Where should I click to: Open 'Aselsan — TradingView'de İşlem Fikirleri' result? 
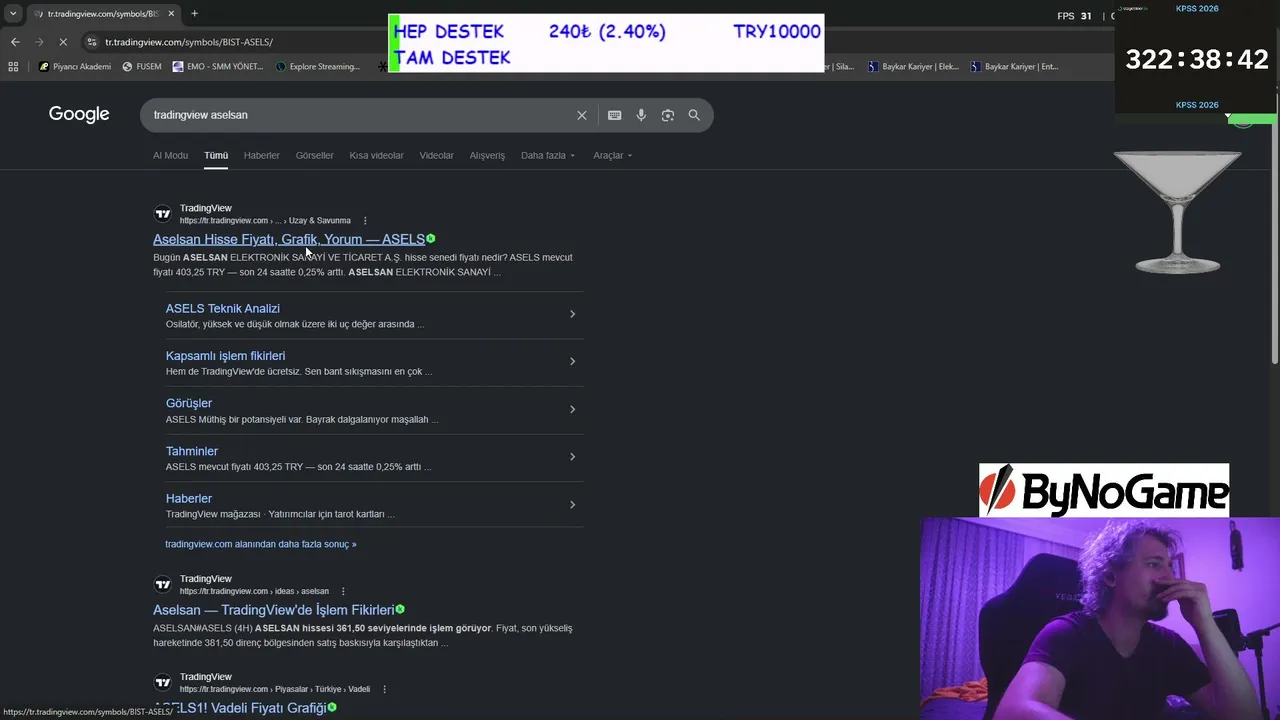[x=274, y=610]
